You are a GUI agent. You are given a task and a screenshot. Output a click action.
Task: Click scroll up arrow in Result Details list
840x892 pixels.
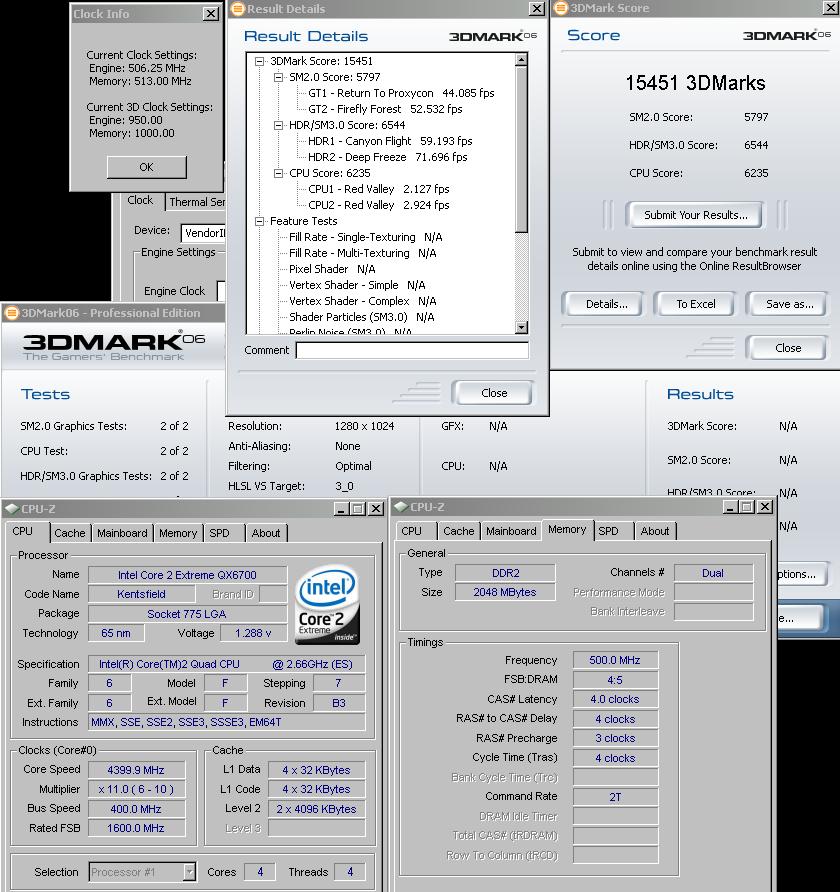(521, 60)
